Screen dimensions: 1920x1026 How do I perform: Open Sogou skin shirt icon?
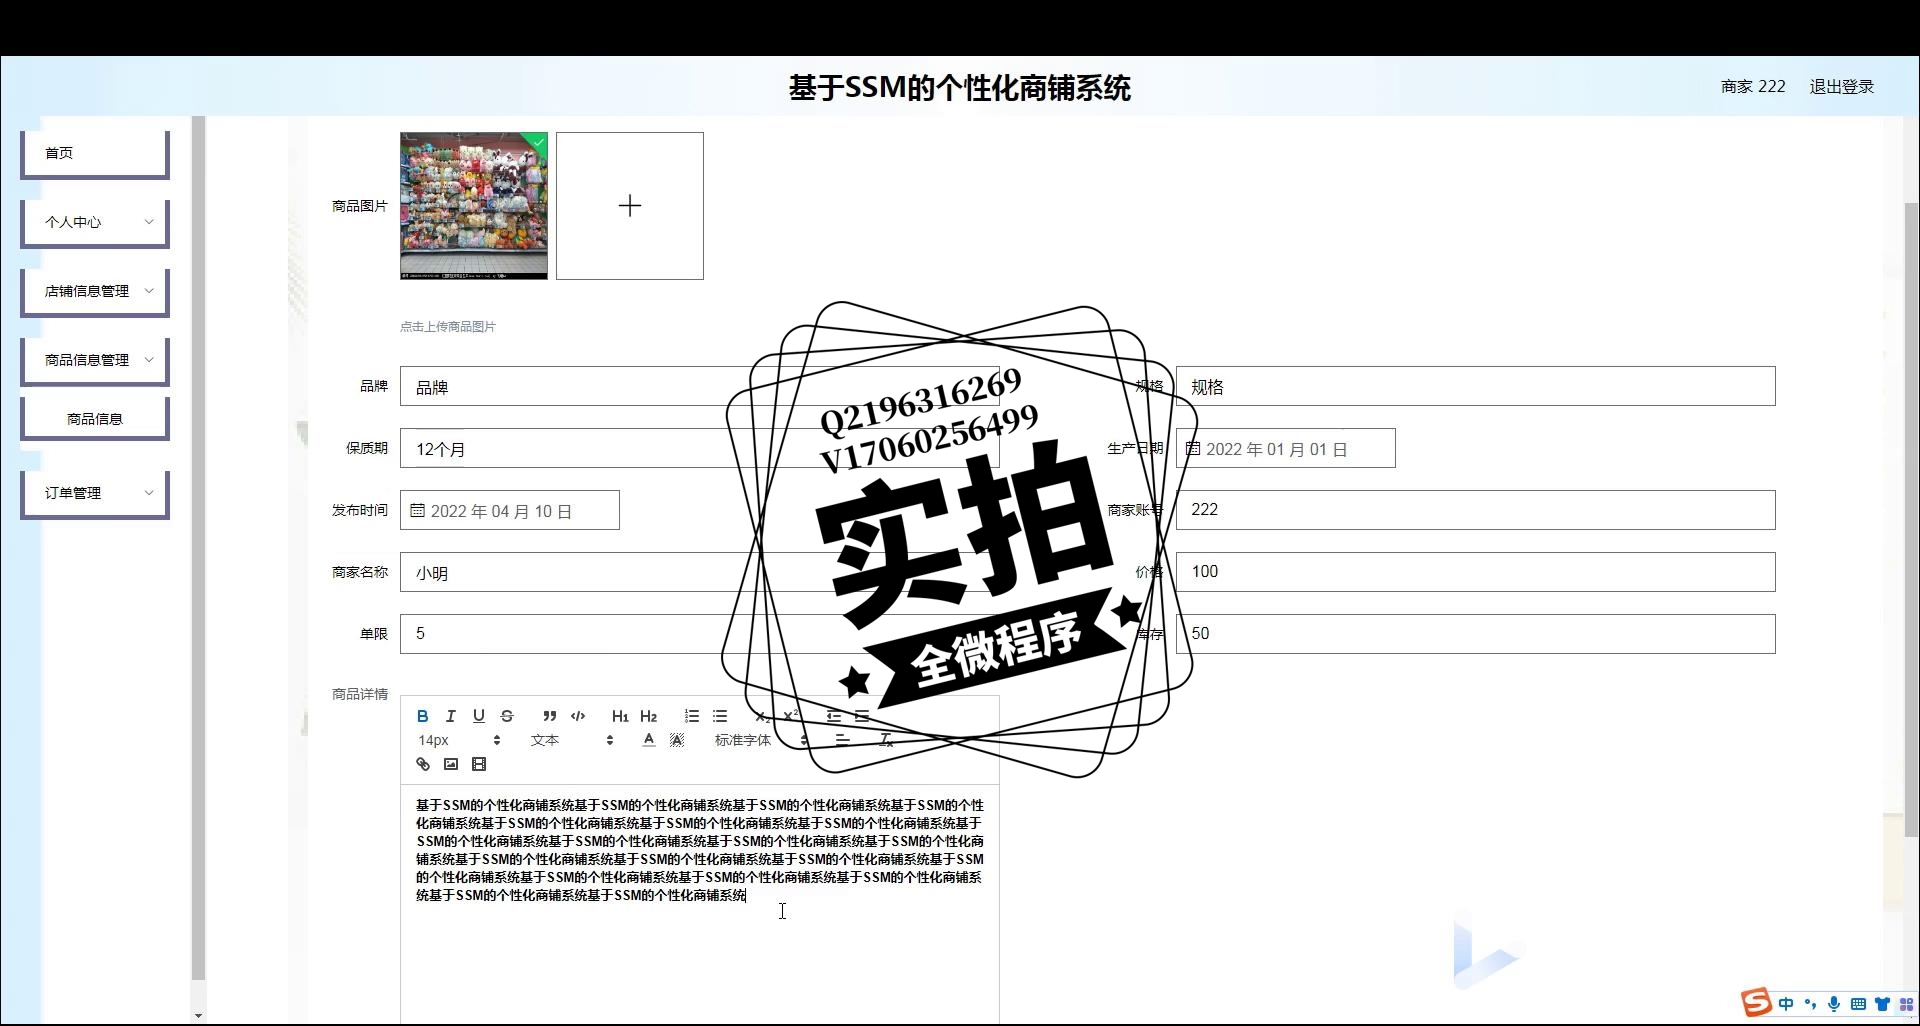coord(1882,1004)
